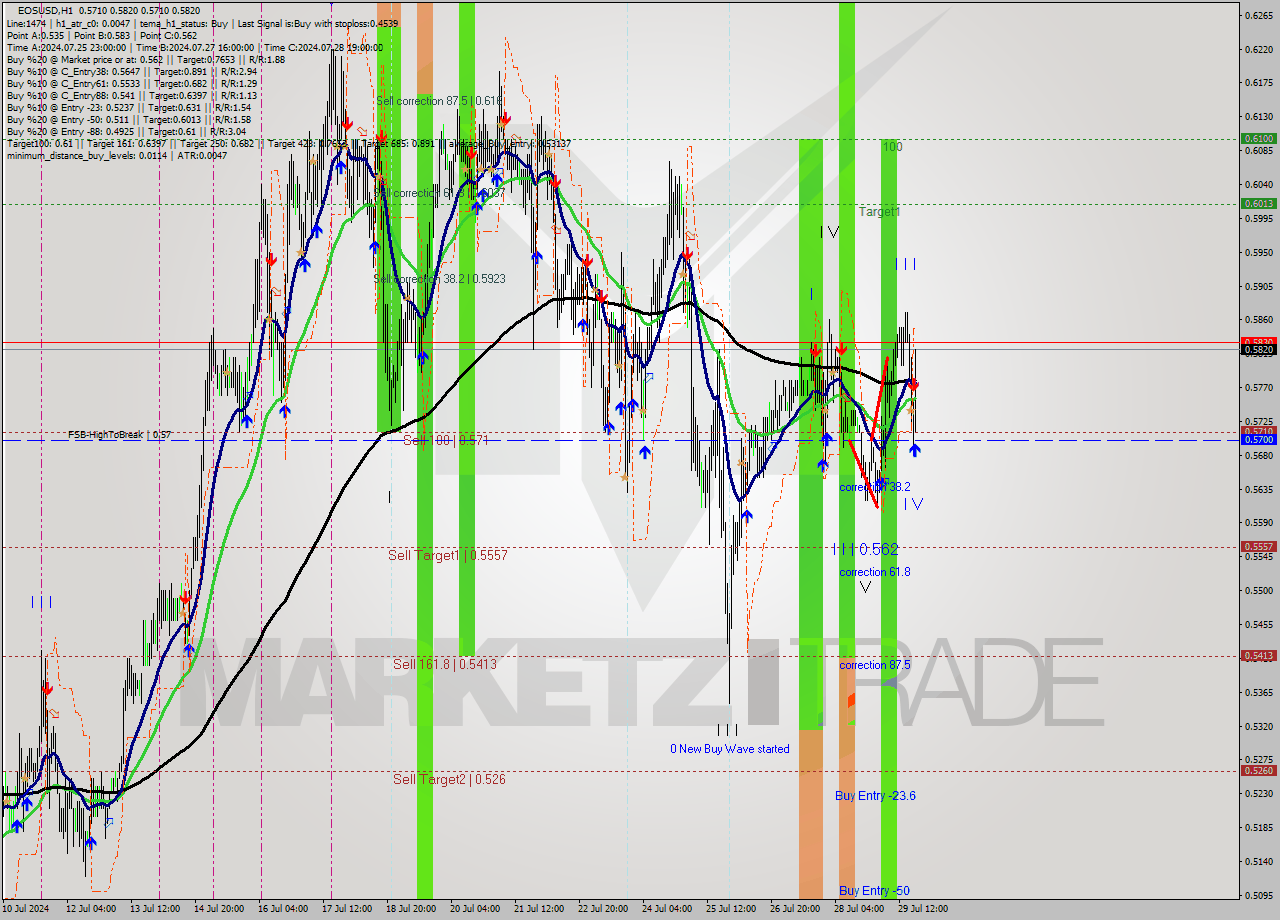Click '0 New Buy Wave started' annotation
The image size is (1280, 920).
pyautogui.click(x=730, y=749)
